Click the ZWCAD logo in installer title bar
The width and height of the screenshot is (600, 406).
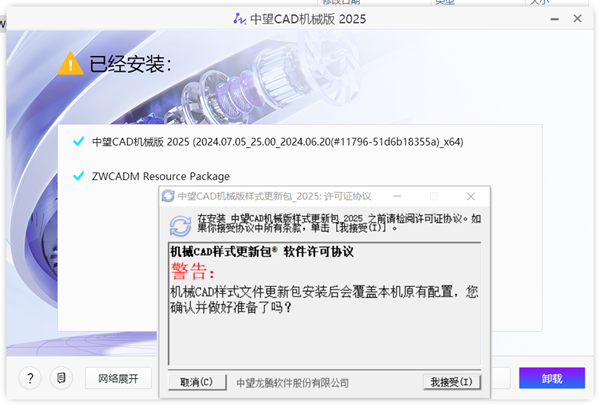(240, 18)
